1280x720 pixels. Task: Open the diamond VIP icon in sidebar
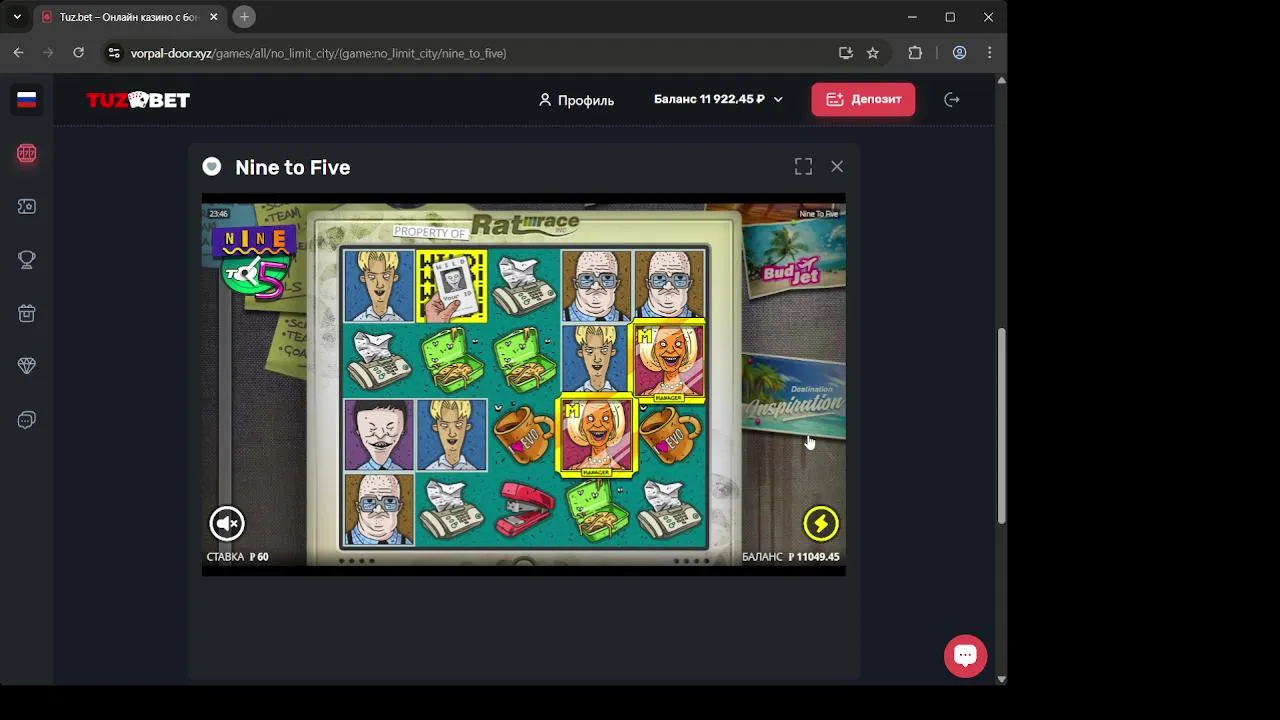click(x=27, y=366)
